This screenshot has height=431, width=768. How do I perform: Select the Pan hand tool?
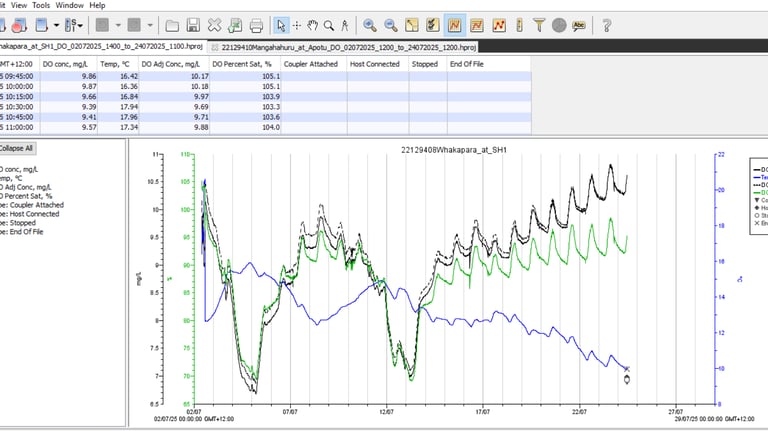(312, 25)
